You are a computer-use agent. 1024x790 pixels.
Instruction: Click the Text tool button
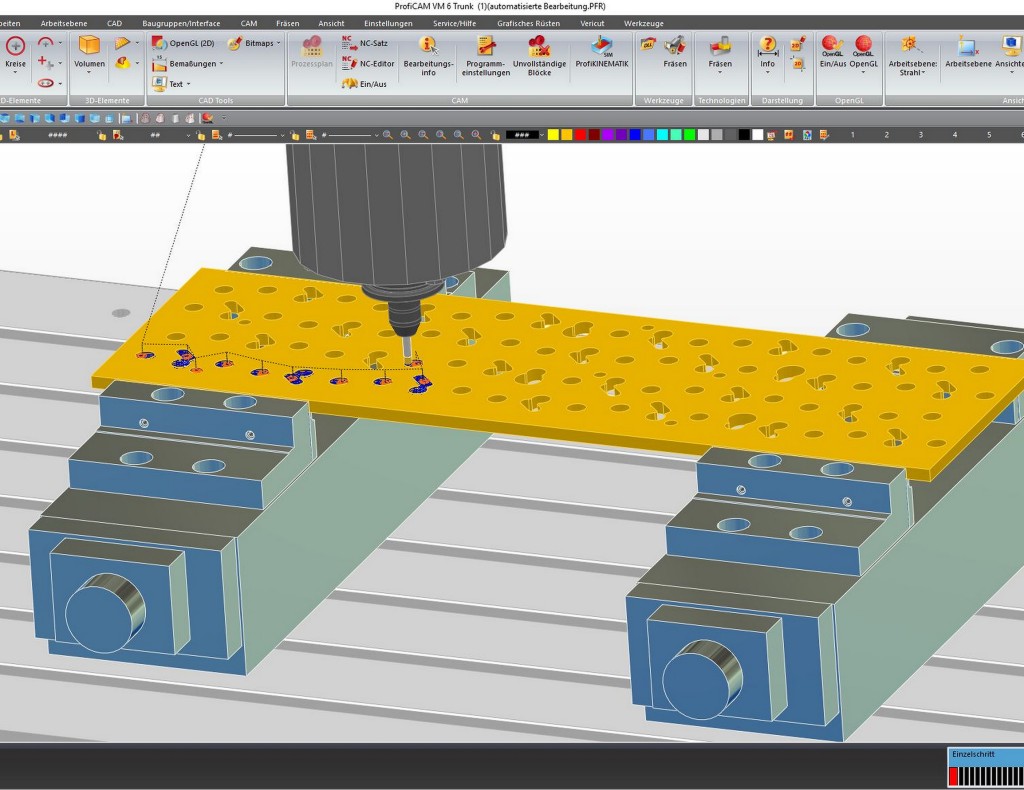pyautogui.click(x=172, y=84)
